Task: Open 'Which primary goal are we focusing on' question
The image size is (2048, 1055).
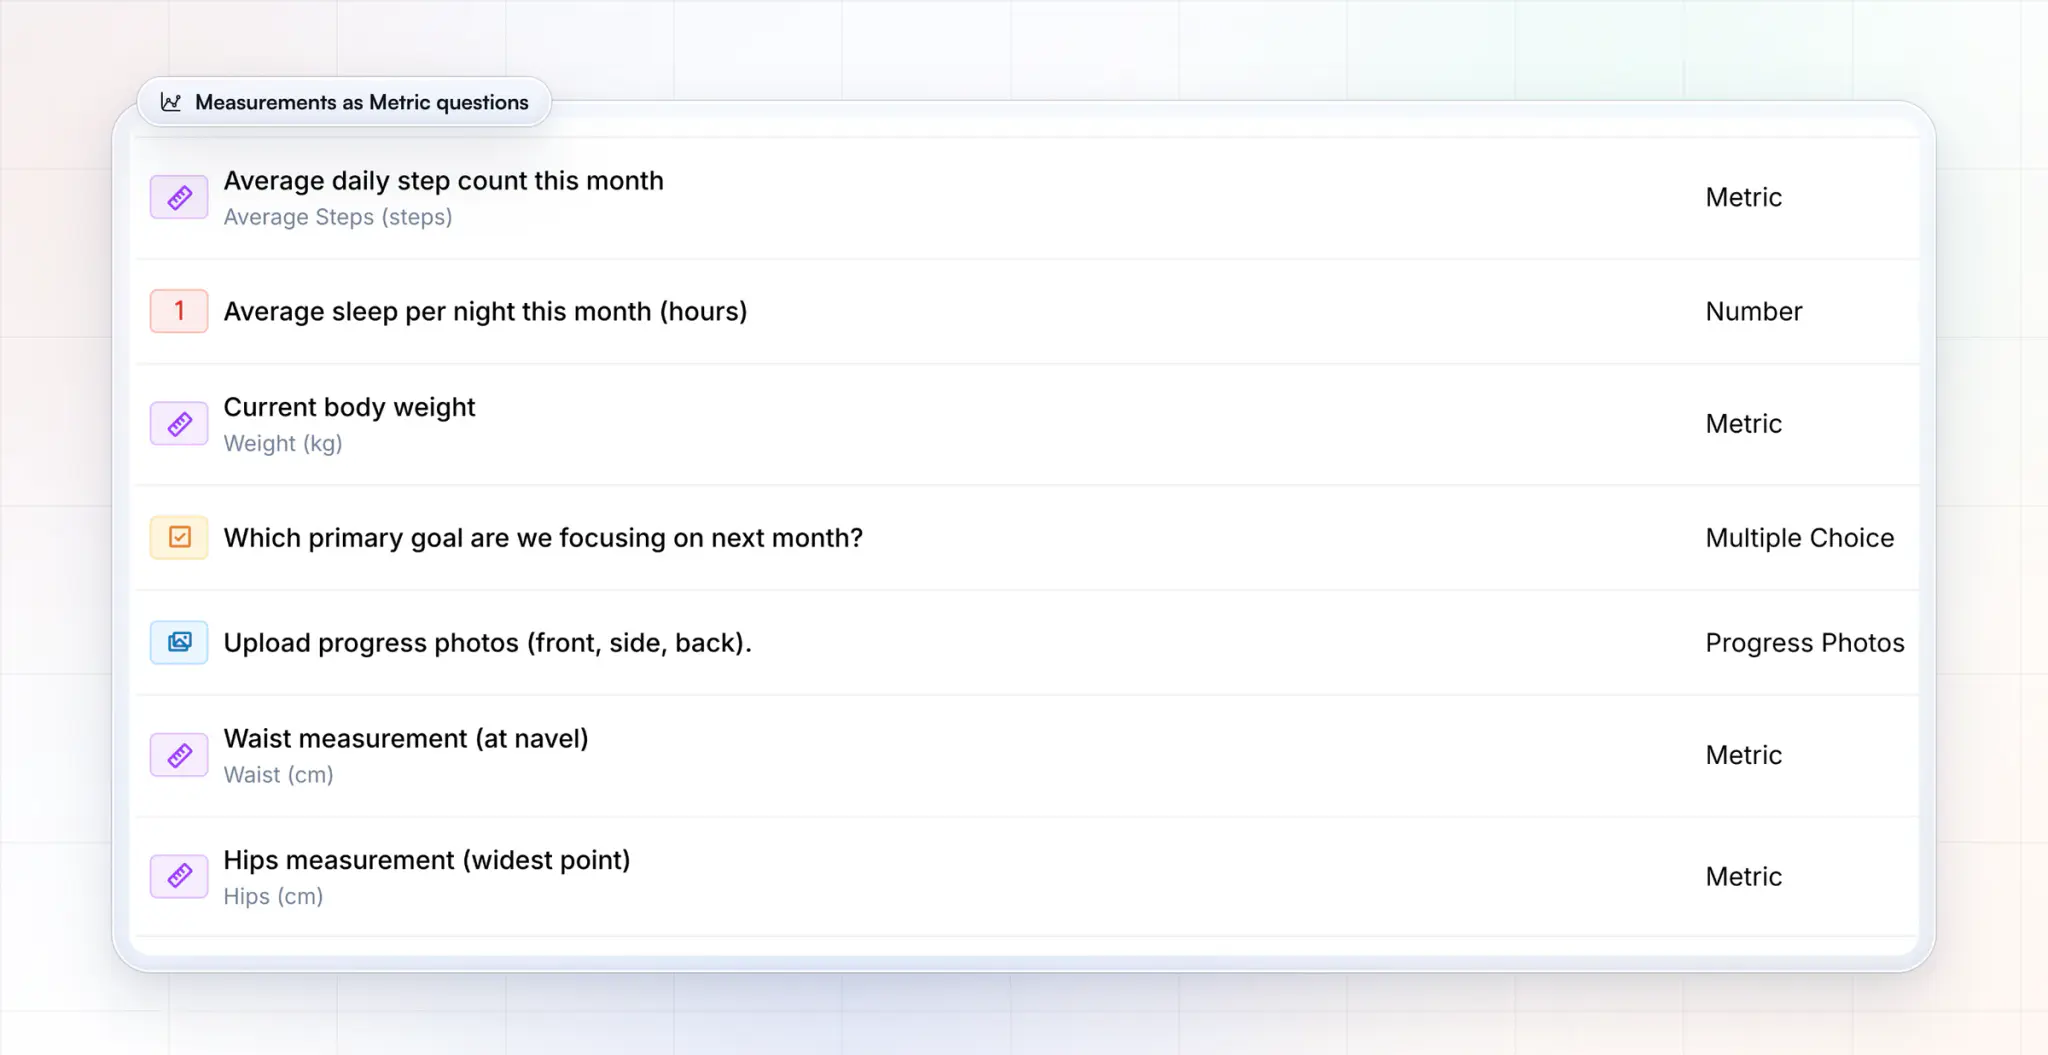Action: 543,538
